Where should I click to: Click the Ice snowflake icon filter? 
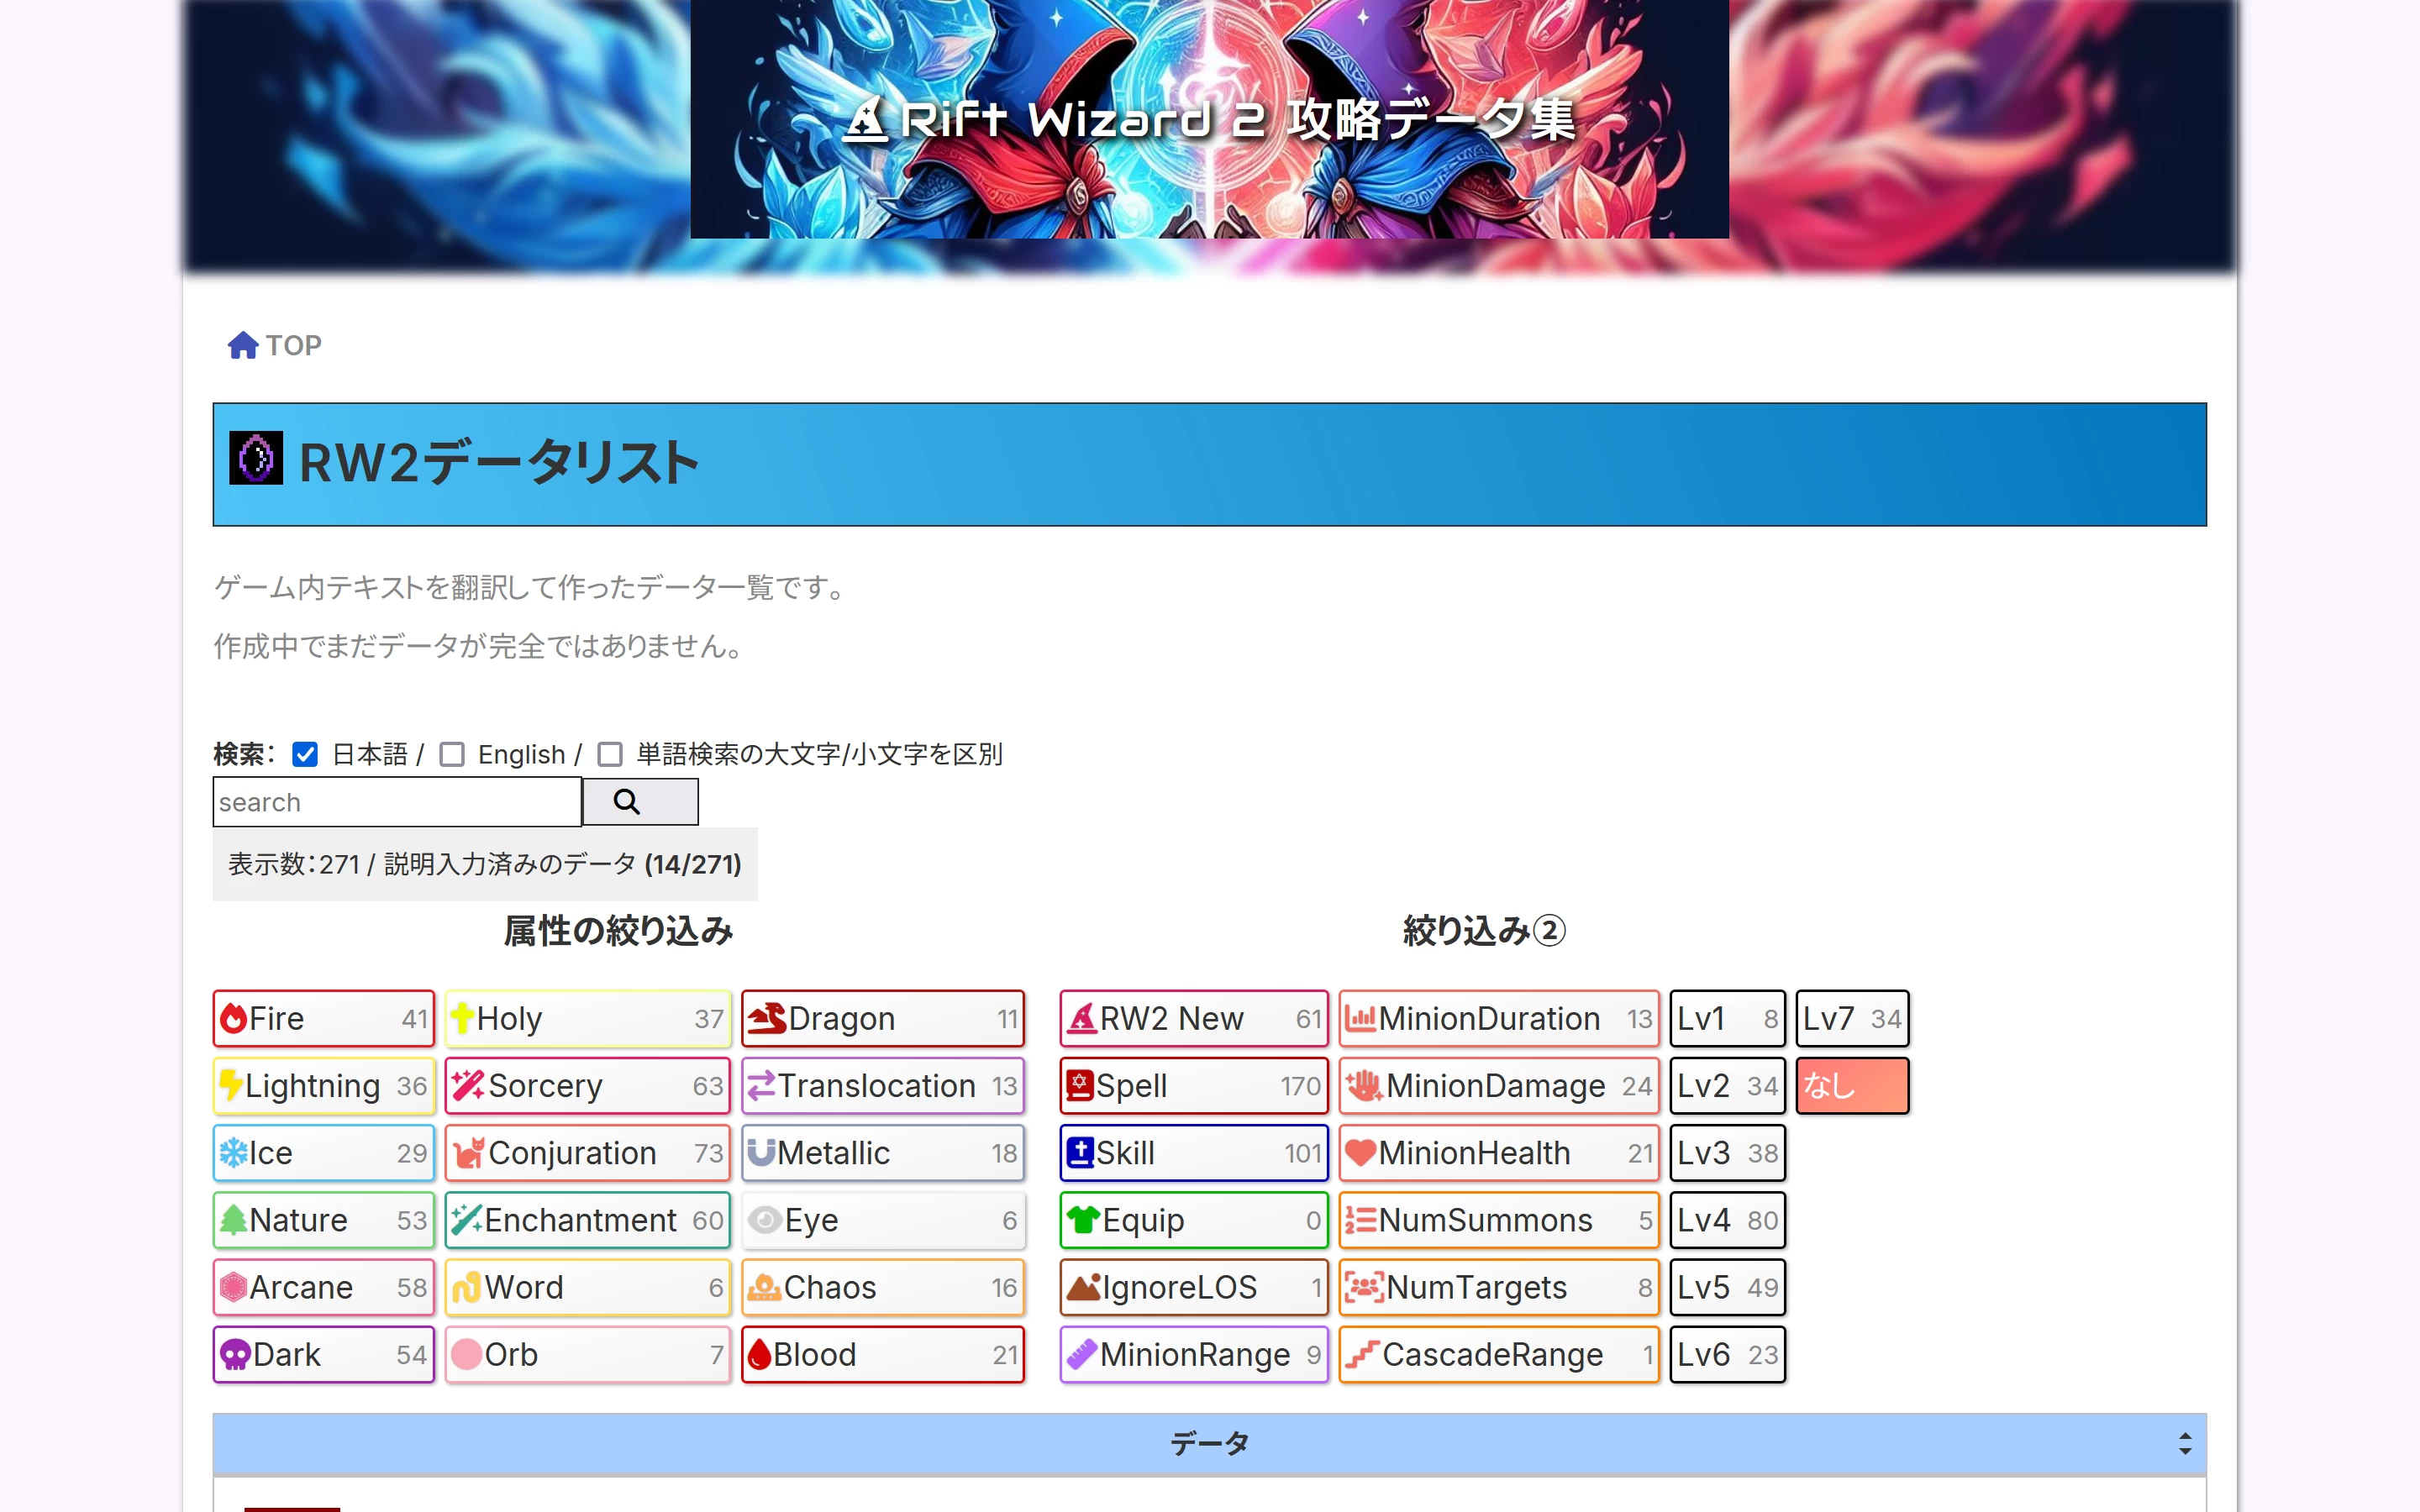pos(234,1153)
